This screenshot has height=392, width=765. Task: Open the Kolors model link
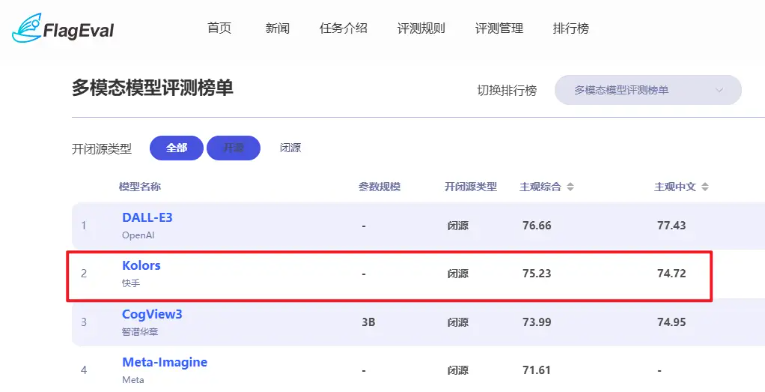pos(141,266)
